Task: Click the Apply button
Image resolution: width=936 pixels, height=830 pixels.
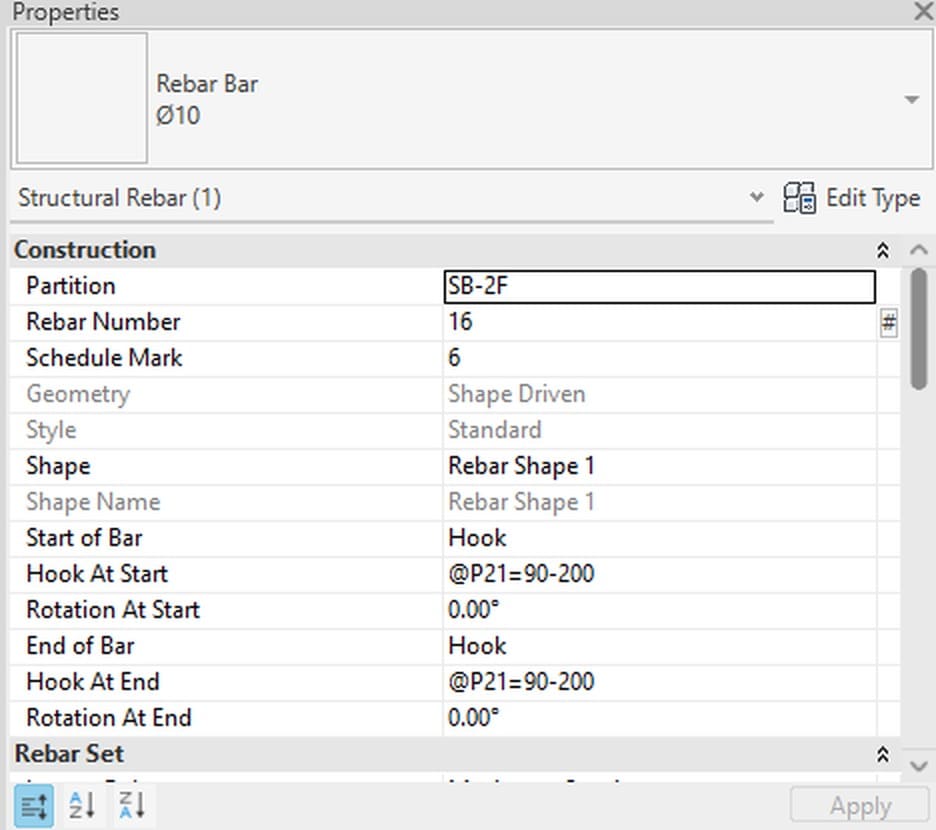Action: coord(860,806)
